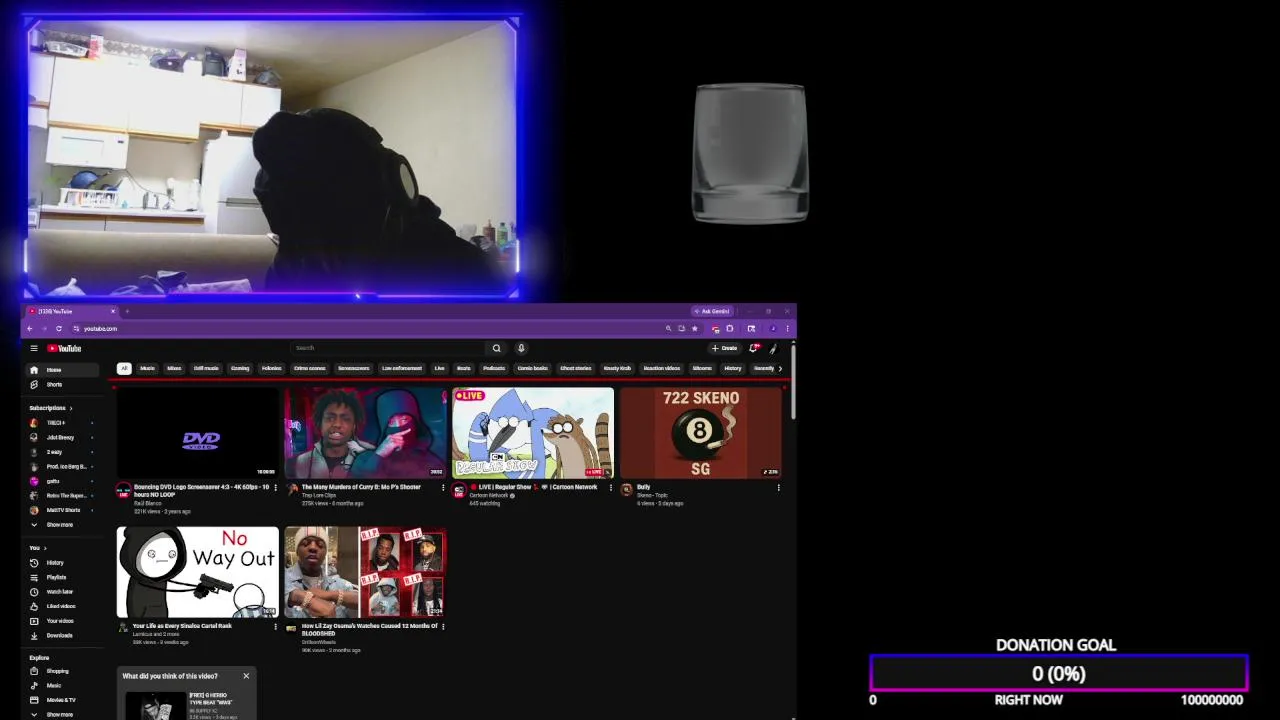Viewport: 1280px width, 720px height.
Task: Open options for Sinaloa Cartel Rank video
Action: pyautogui.click(x=276, y=627)
